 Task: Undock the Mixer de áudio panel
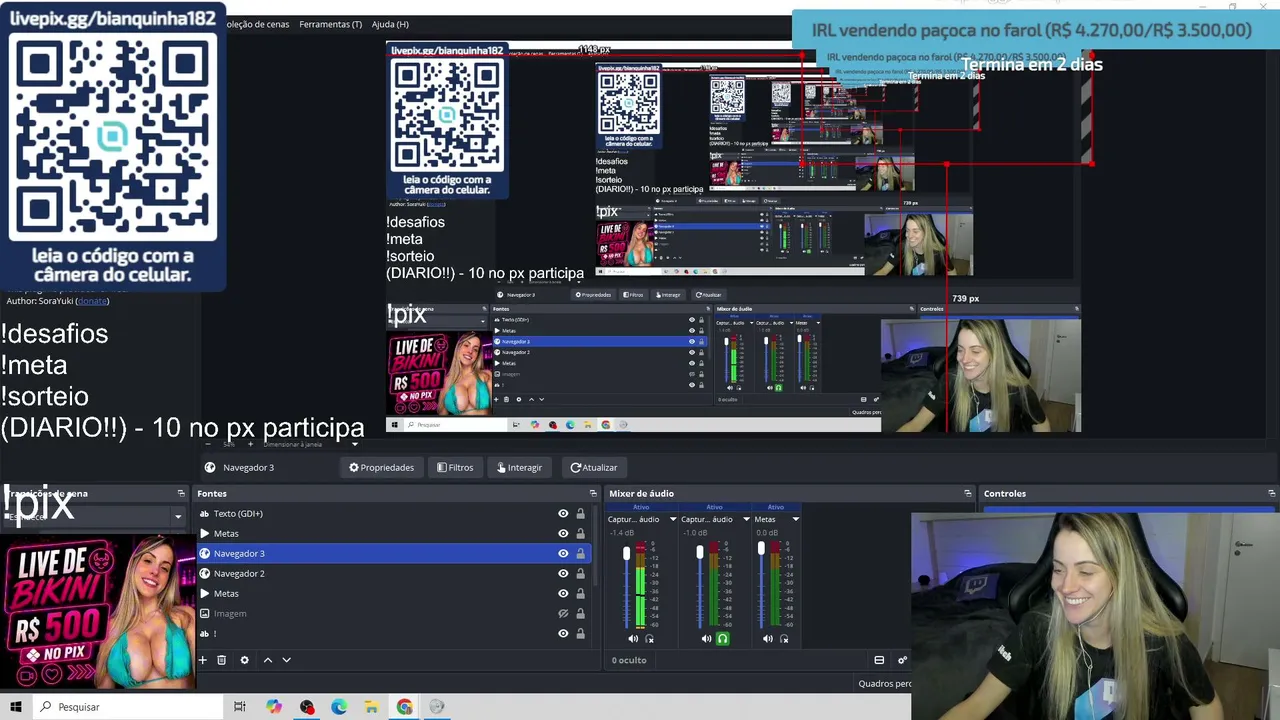pos(968,493)
